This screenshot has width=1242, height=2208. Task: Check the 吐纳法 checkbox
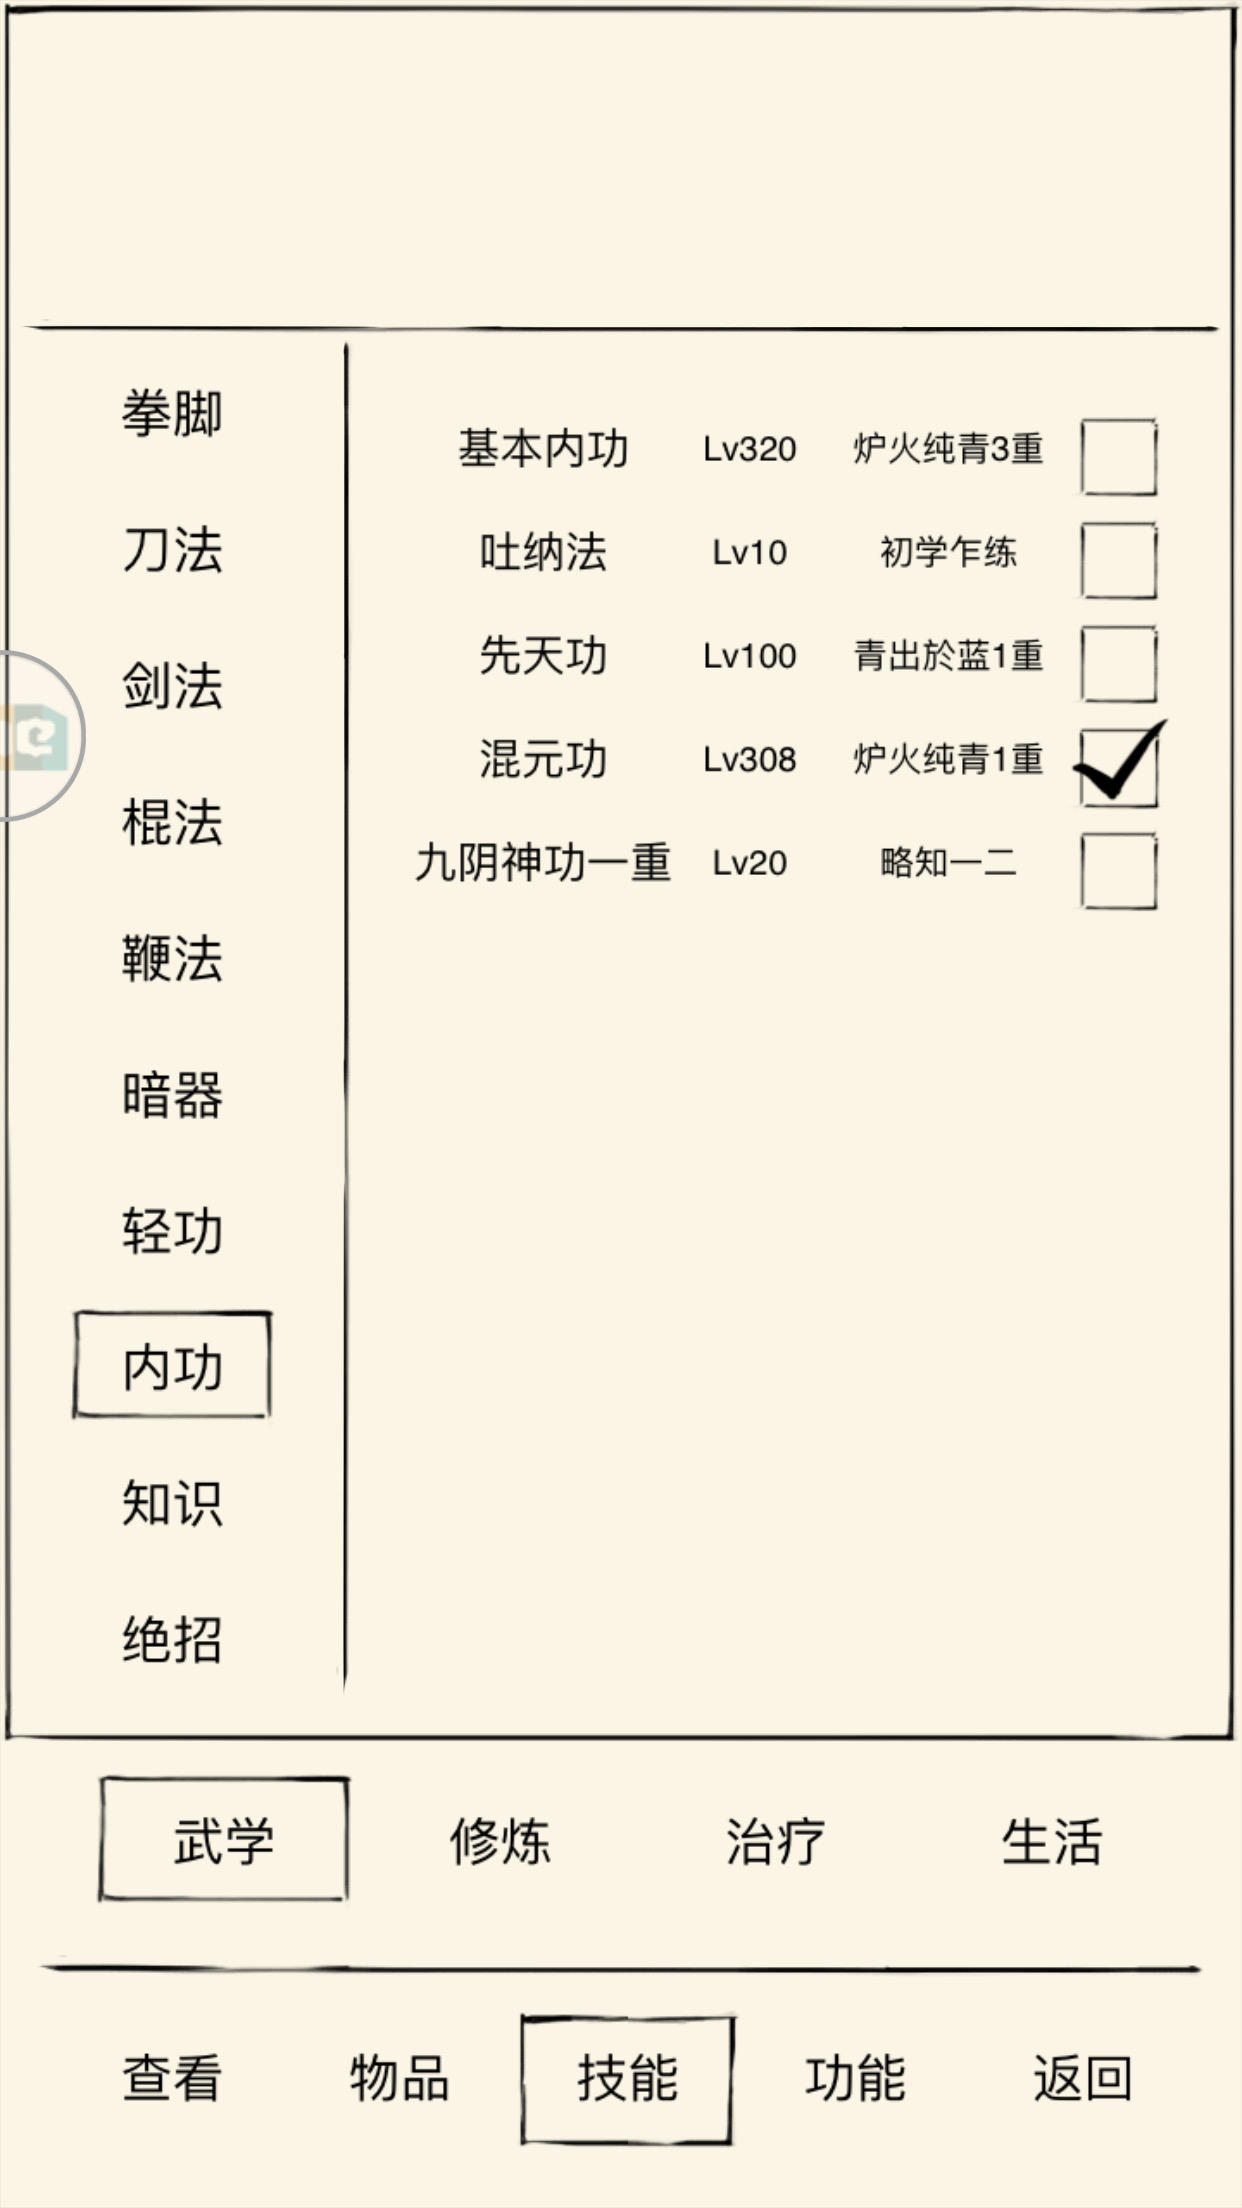click(1119, 561)
